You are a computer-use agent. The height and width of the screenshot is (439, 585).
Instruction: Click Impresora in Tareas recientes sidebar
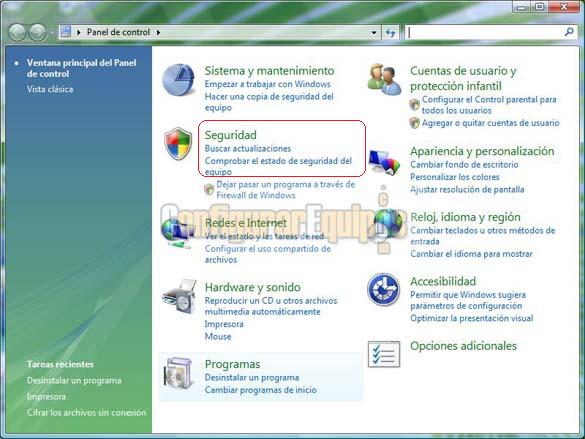click(46, 397)
